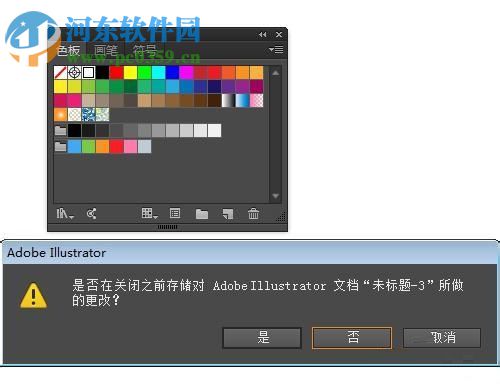500x390 pixels.
Task: Select the green foliage pattern swatch
Action: 102,115
